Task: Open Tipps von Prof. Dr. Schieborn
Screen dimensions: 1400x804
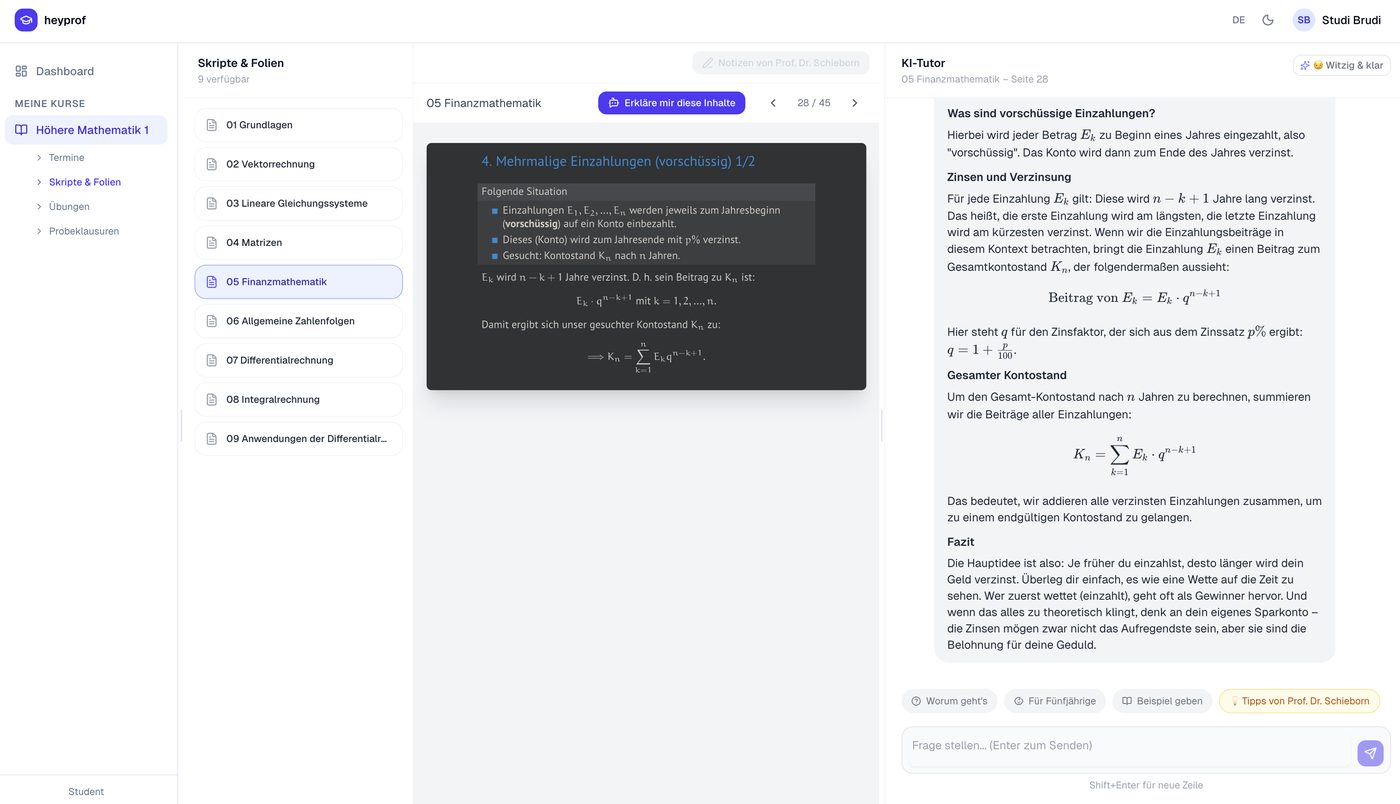Action: pyautogui.click(x=1298, y=700)
